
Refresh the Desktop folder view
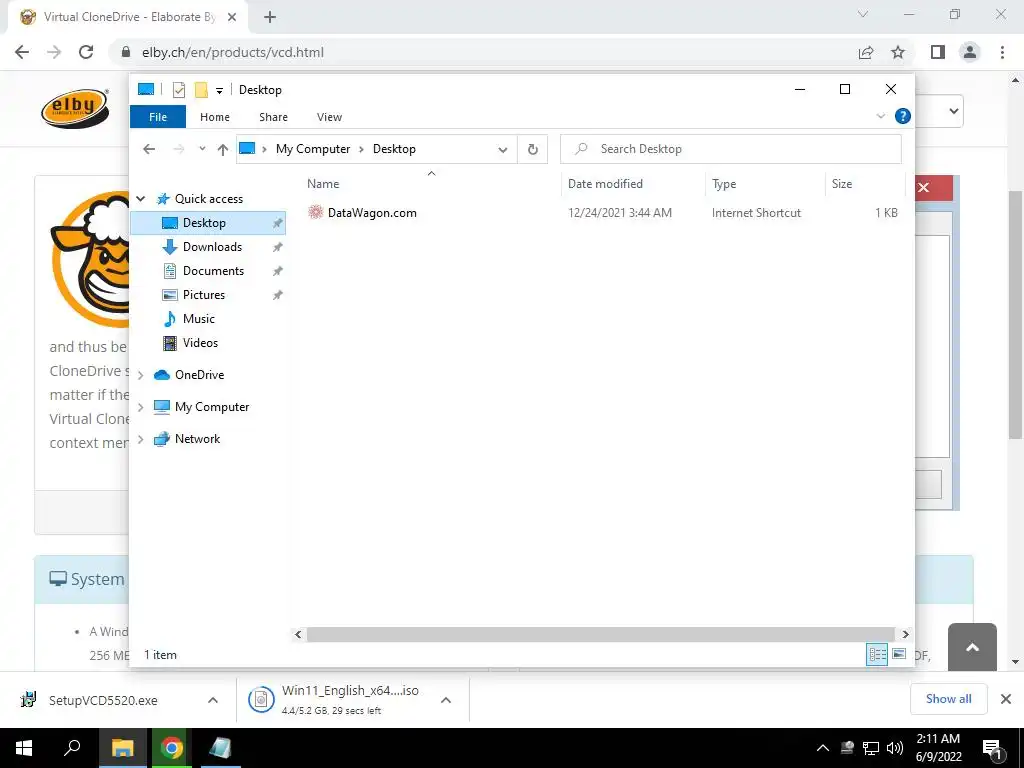pyautogui.click(x=533, y=150)
